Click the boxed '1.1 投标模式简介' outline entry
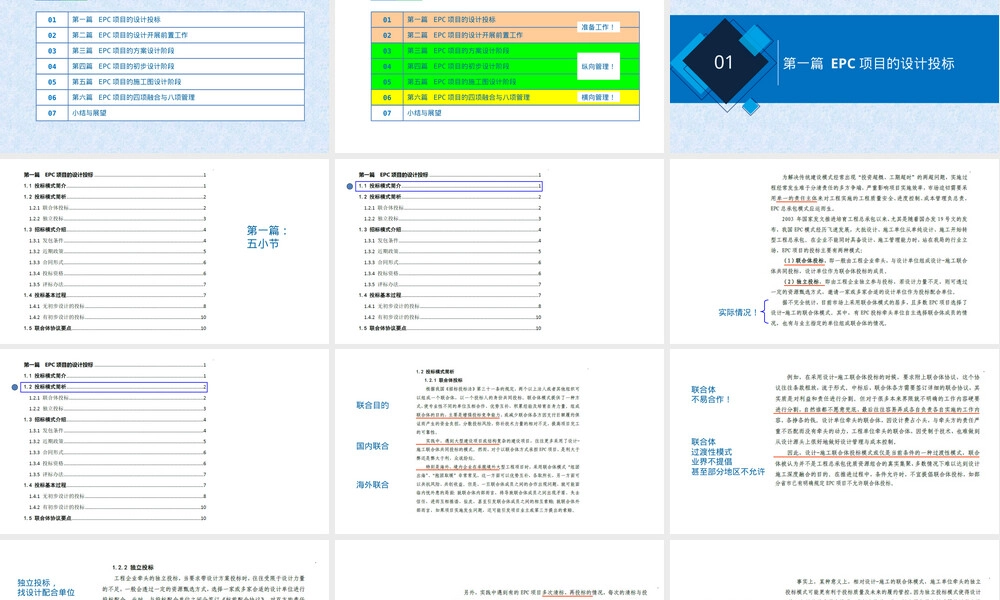 point(448,186)
